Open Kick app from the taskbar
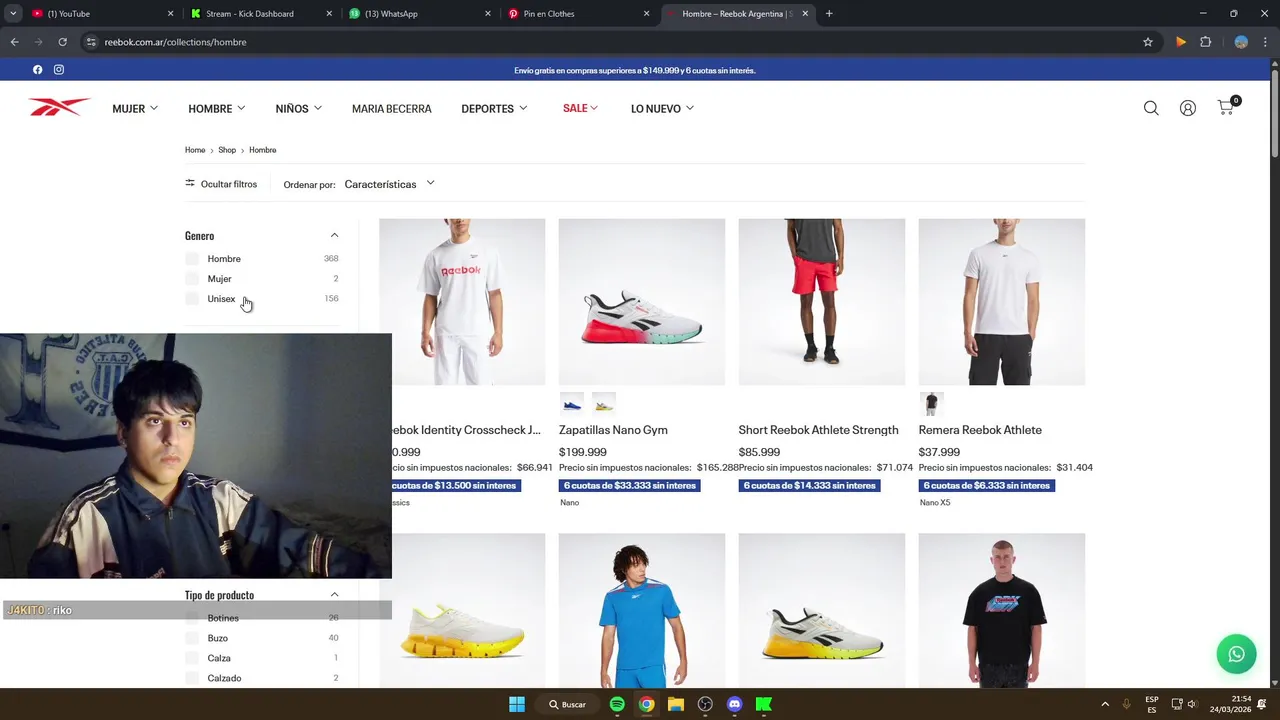Viewport: 1280px width, 720px height. [x=764, y=704]
